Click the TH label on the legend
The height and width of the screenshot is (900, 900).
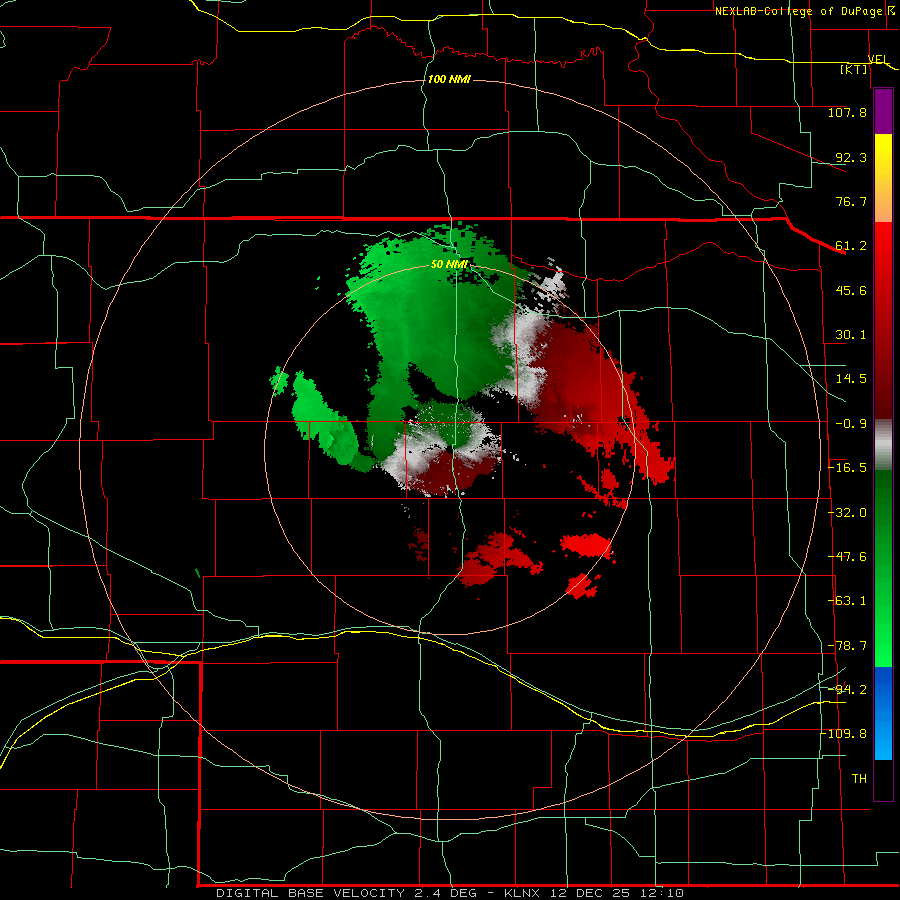[859, 779]
